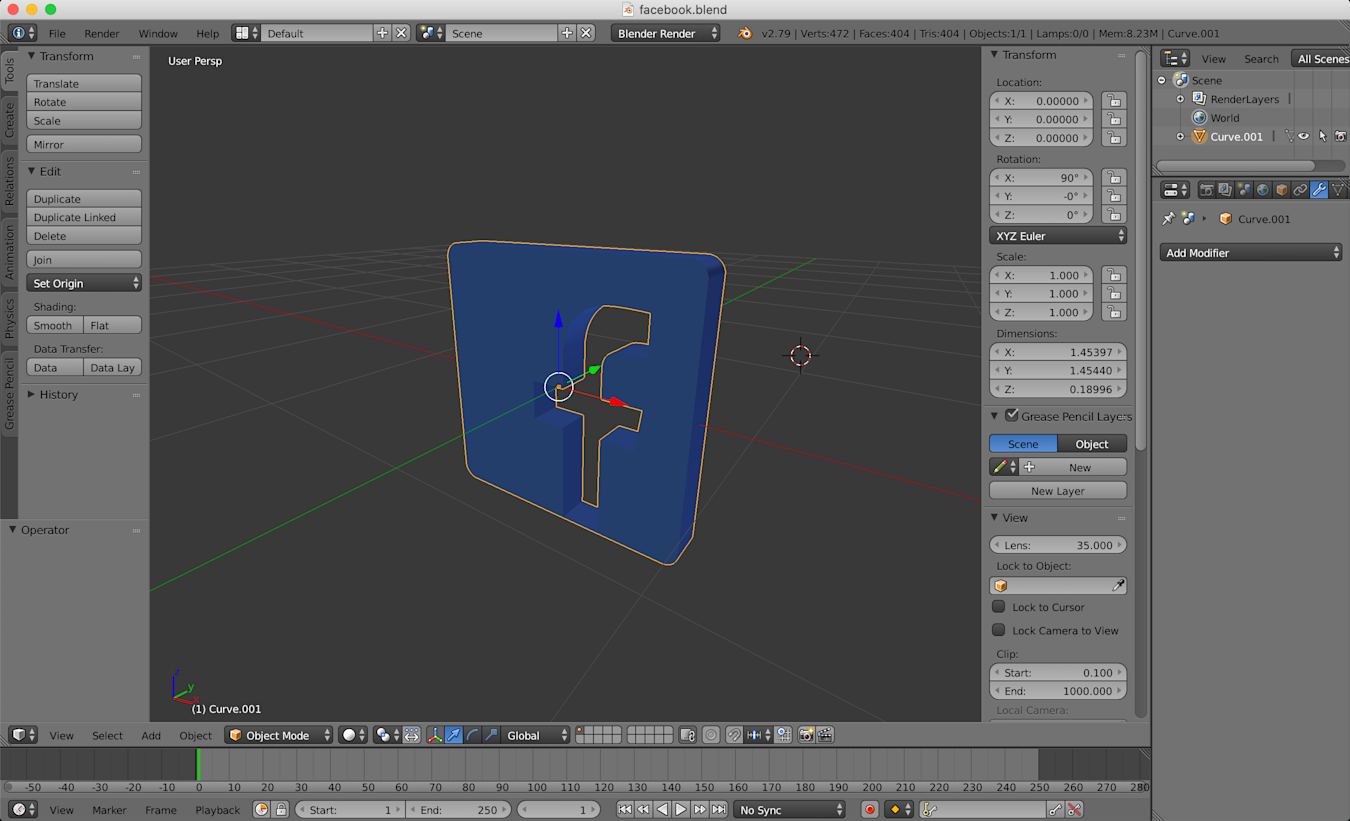Click the Add Modifier button
1350x821 pixels.
(1250, 252)
